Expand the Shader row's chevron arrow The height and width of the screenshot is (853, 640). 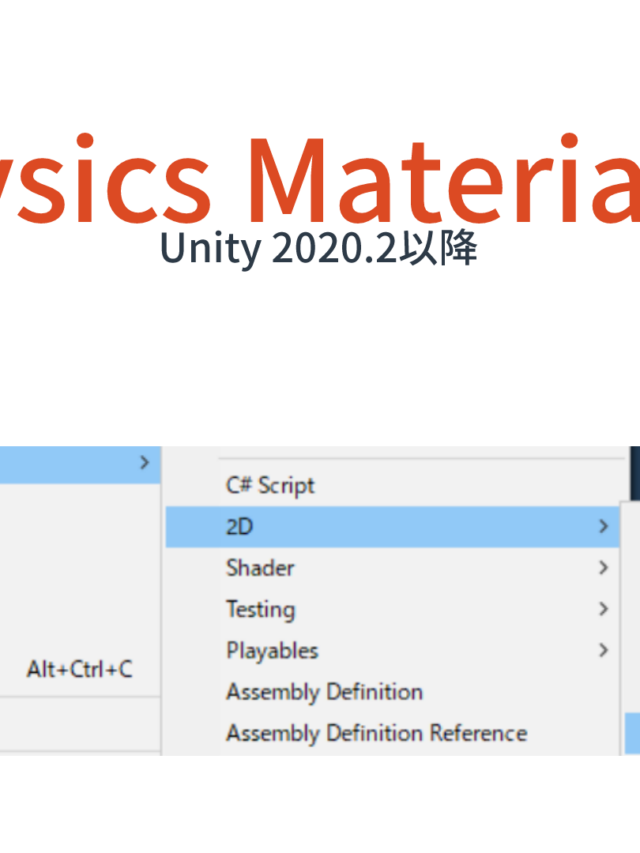[603, 567]
